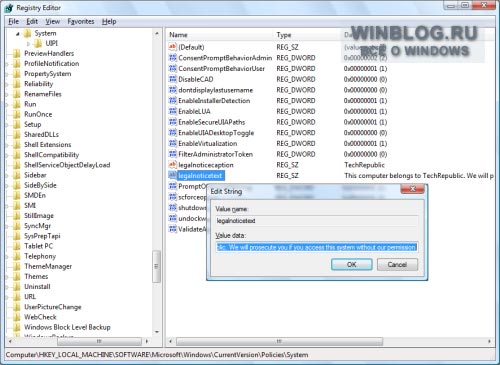Click the status bar registry path
This screenshot has height=365, width=500.
click(x=157, y=355)
